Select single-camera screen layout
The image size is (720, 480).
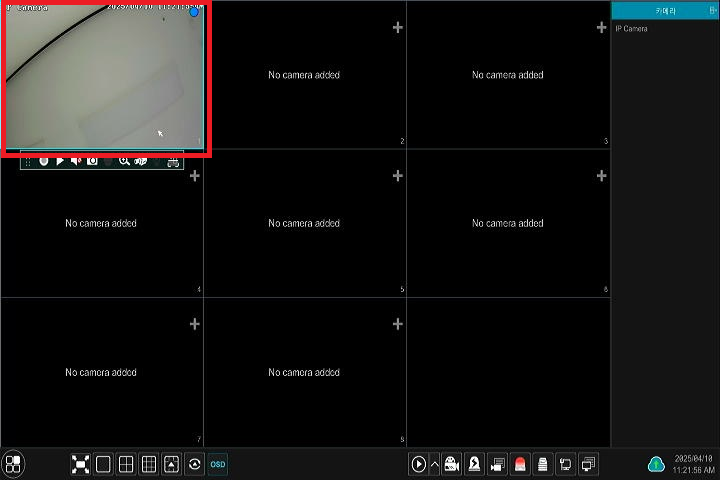pos(103,464)
